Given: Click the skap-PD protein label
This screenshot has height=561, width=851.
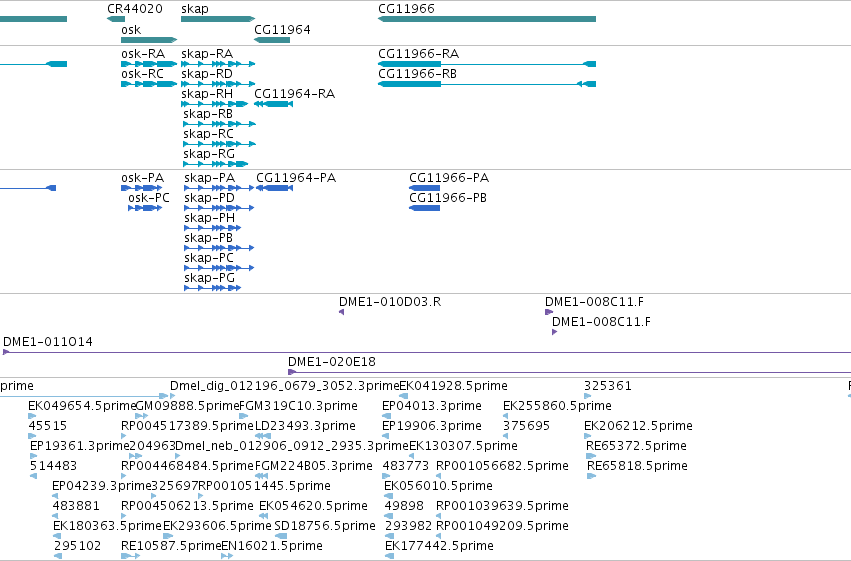Looking at the screenshot, I should click(209, 198).
